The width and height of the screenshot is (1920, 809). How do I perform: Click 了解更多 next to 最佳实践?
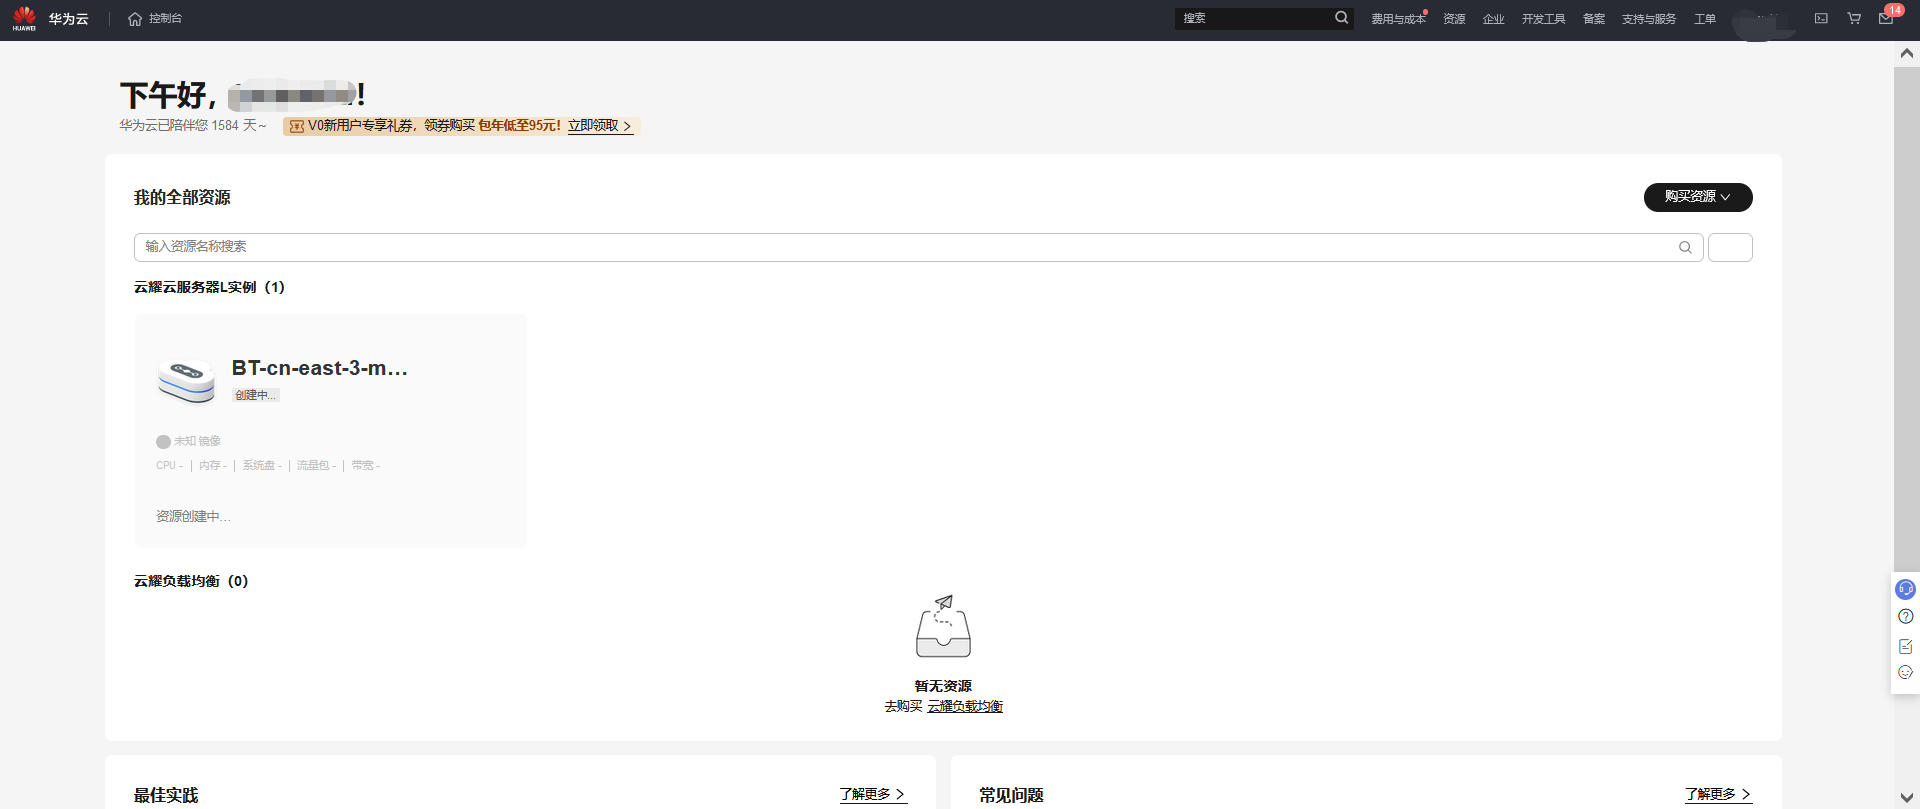pos(873,794)
